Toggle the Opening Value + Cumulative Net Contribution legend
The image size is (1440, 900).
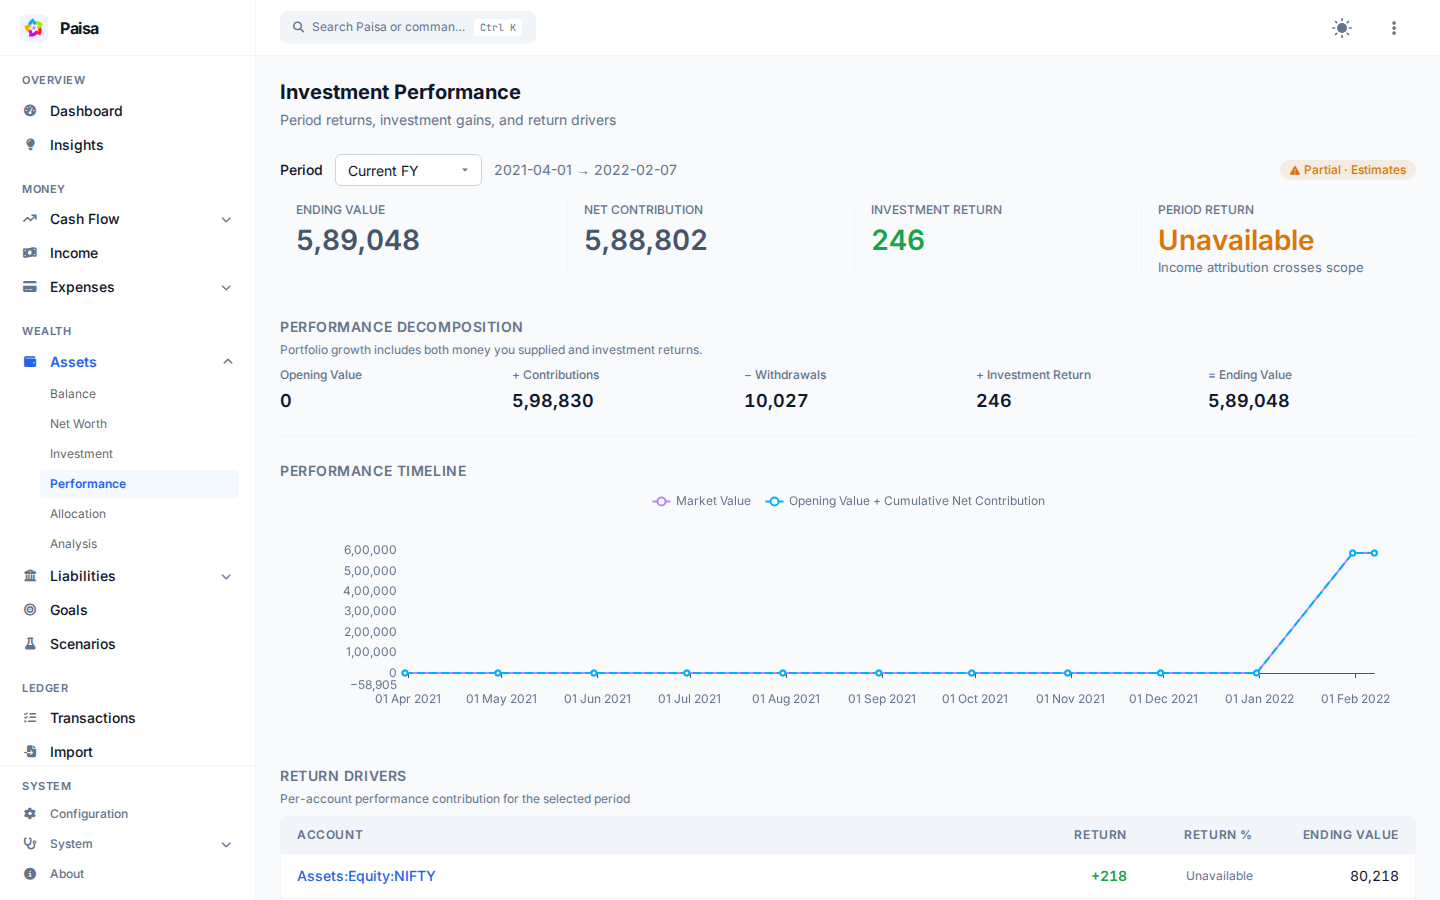click(x=906, y=501)
